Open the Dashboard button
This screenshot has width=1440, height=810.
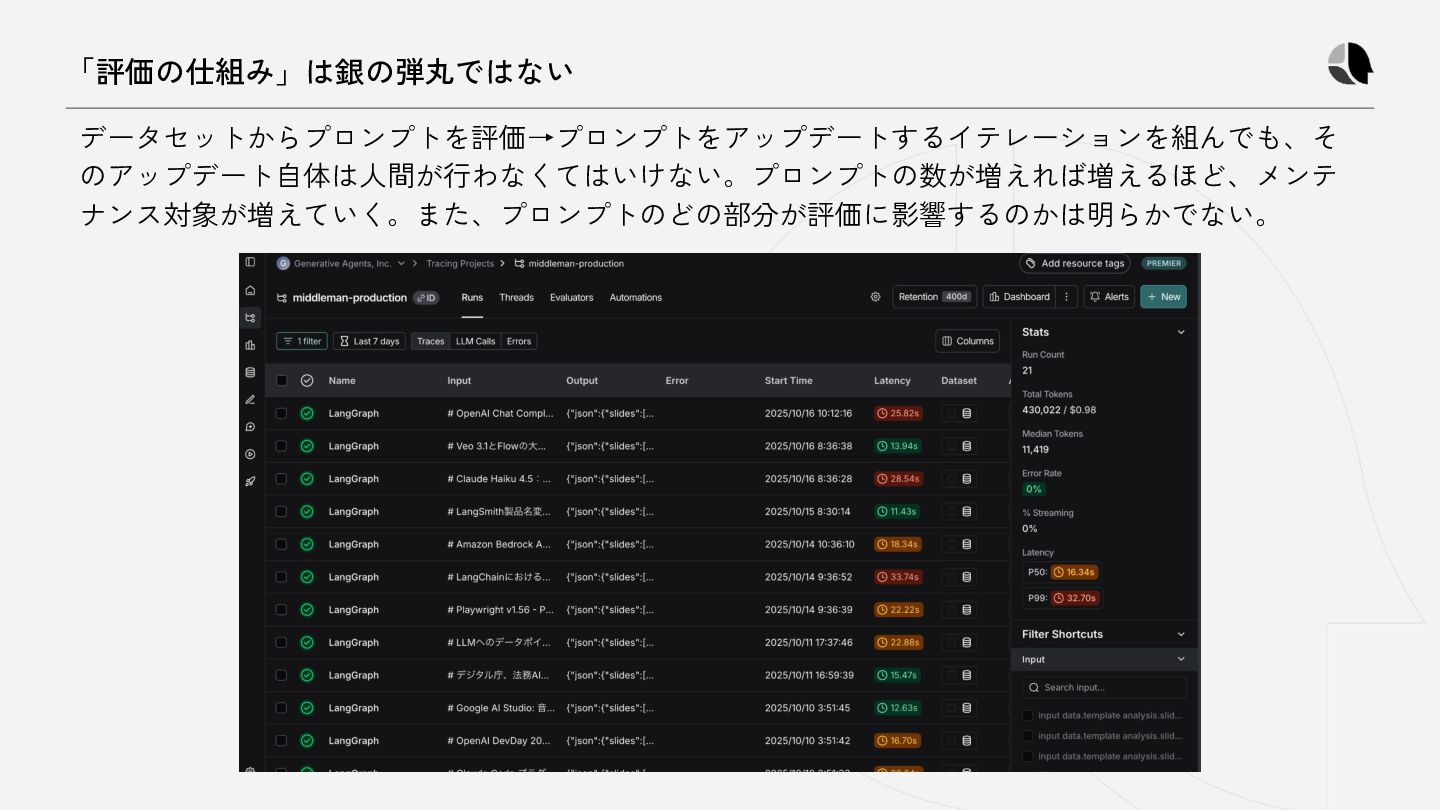click(x=1019, y=297)
